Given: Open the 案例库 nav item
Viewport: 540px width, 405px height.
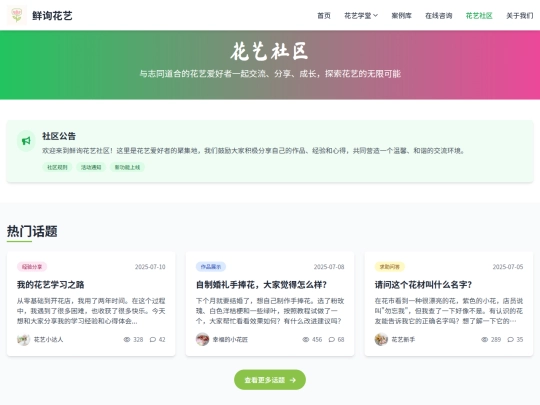Looking at the screenshot, I should pos(402,15).
